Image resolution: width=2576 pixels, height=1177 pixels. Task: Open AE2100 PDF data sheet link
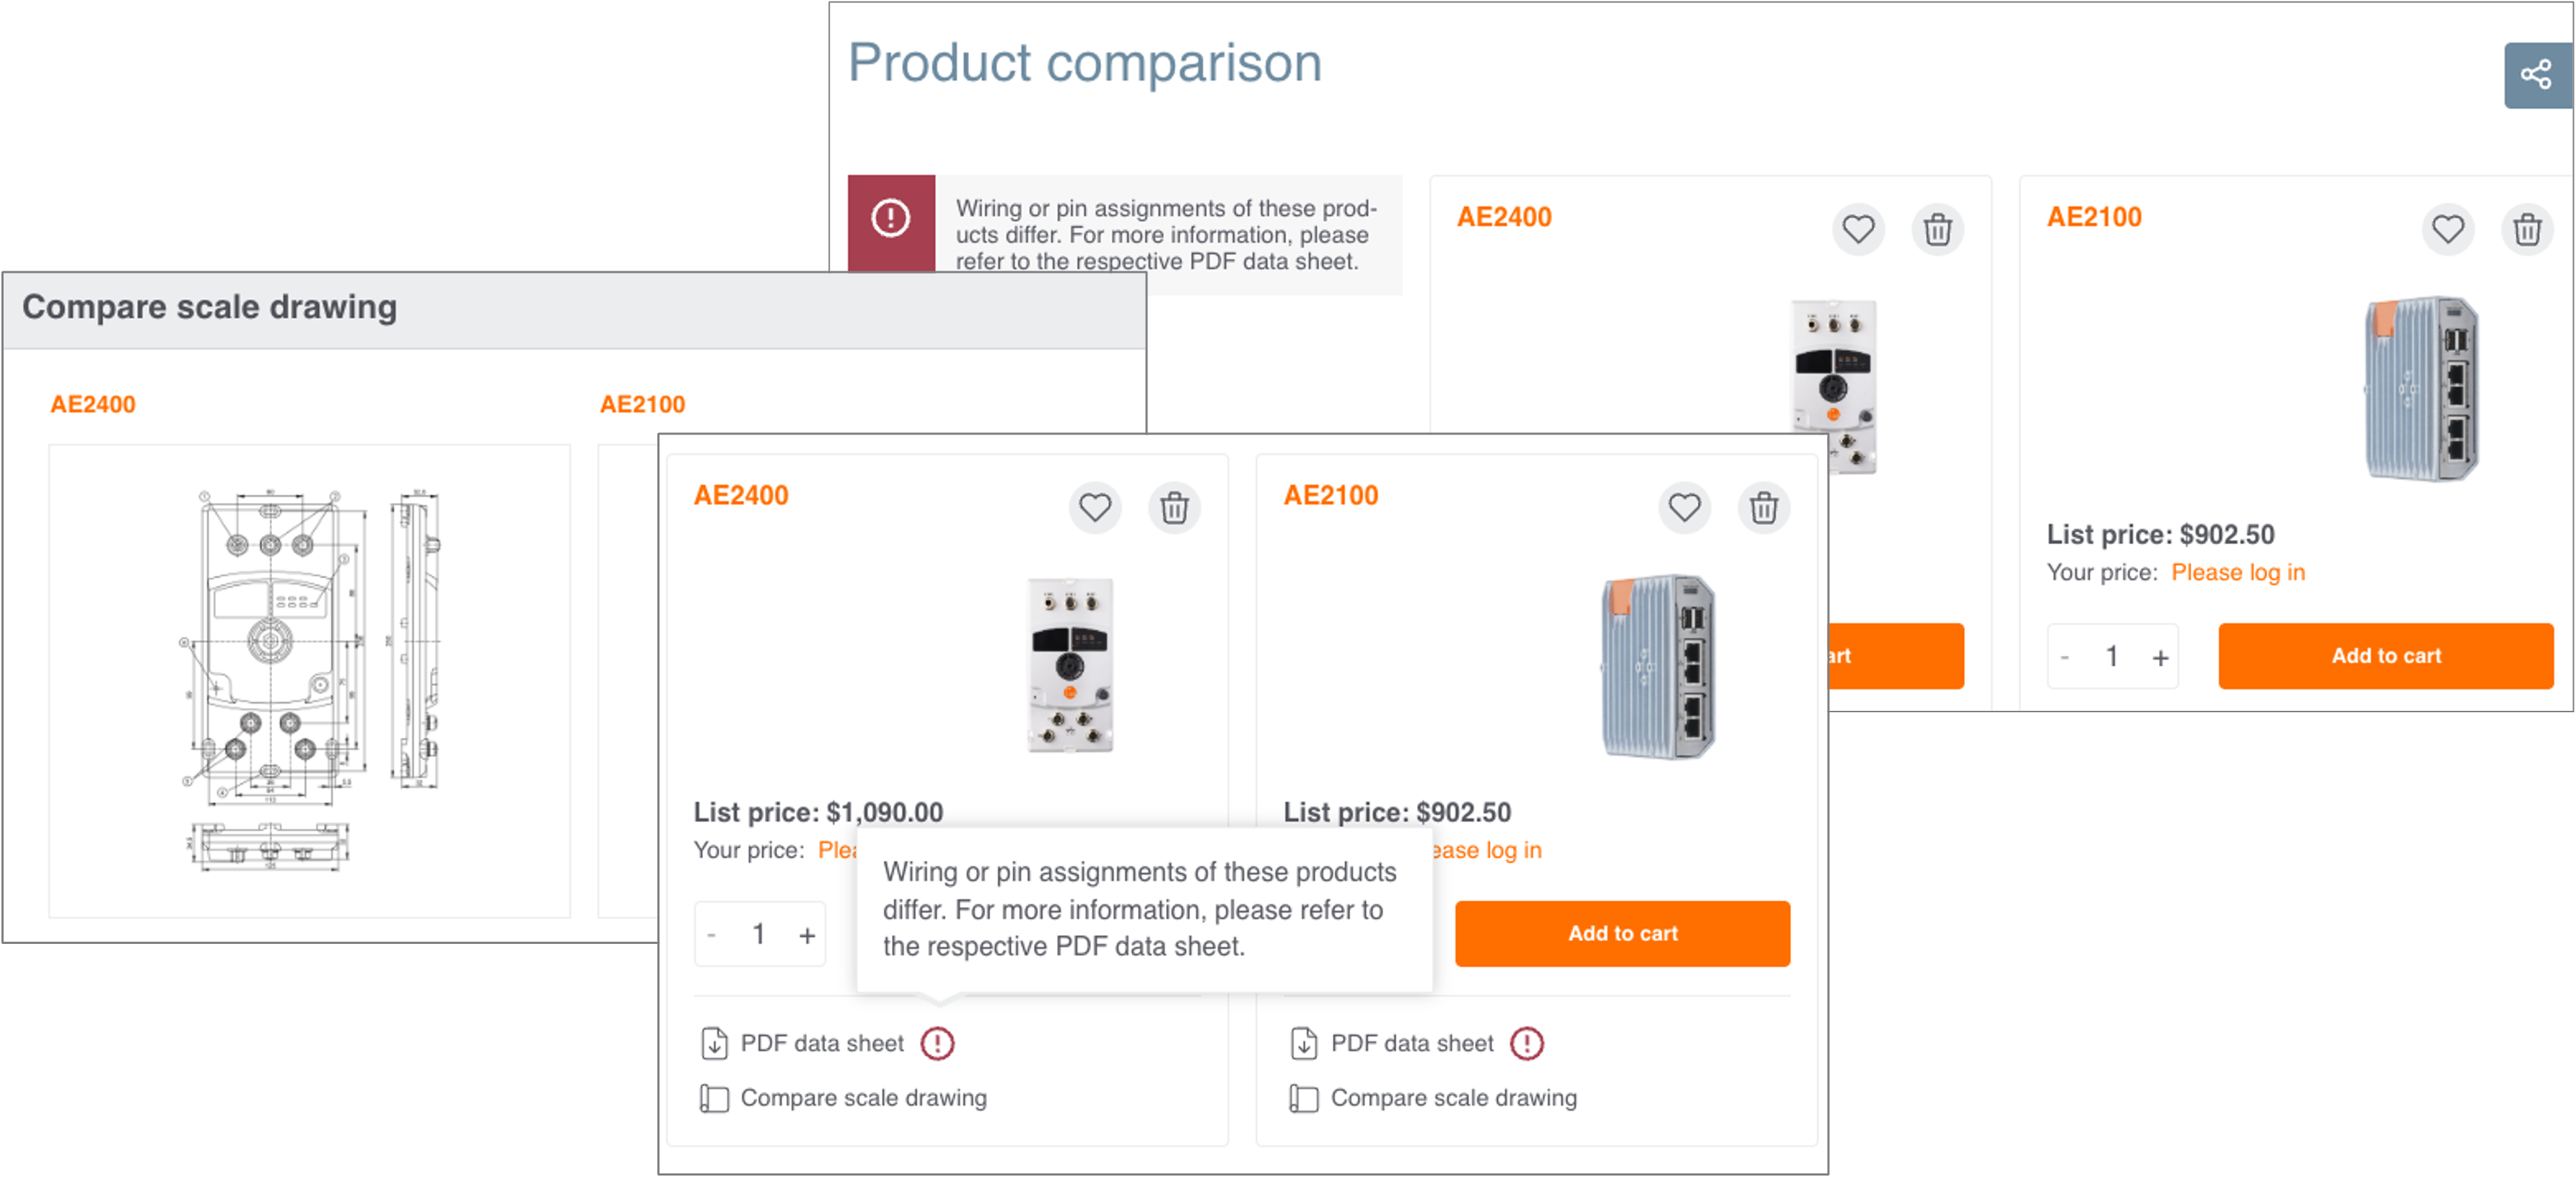coord(1411,1043)
